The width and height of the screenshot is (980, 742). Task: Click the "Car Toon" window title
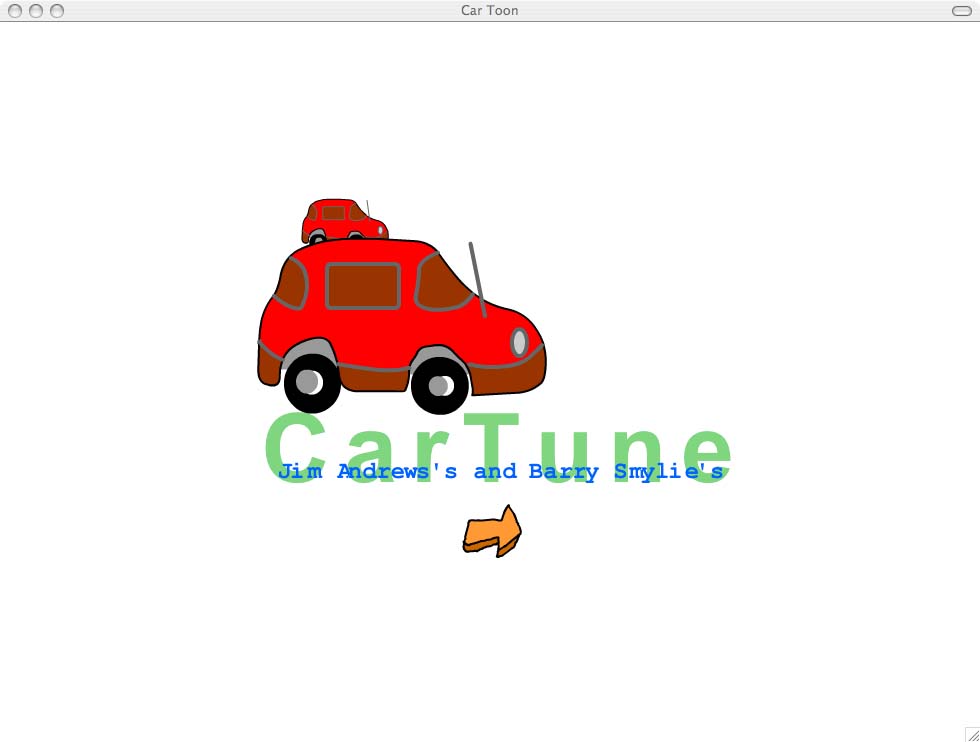(x=489, y=11)
